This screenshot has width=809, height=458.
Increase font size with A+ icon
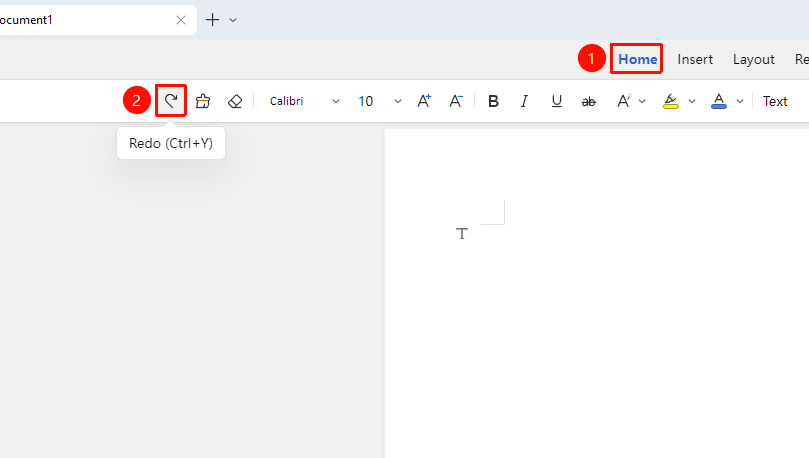click(424, 101)
